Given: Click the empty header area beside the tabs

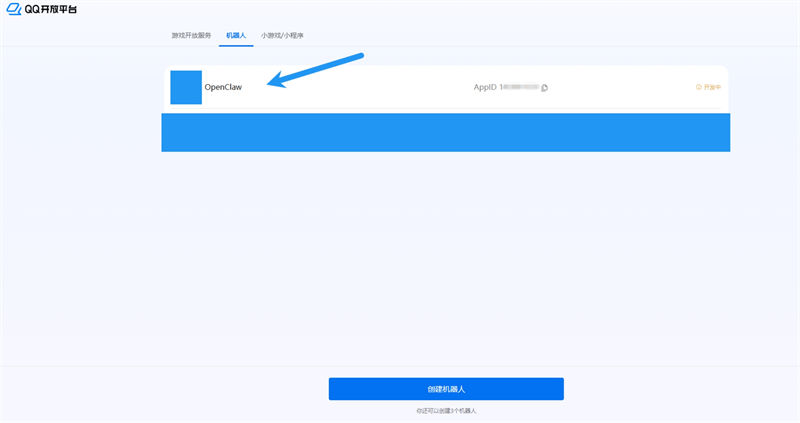Looking at the screenshot, I should 550,35.
